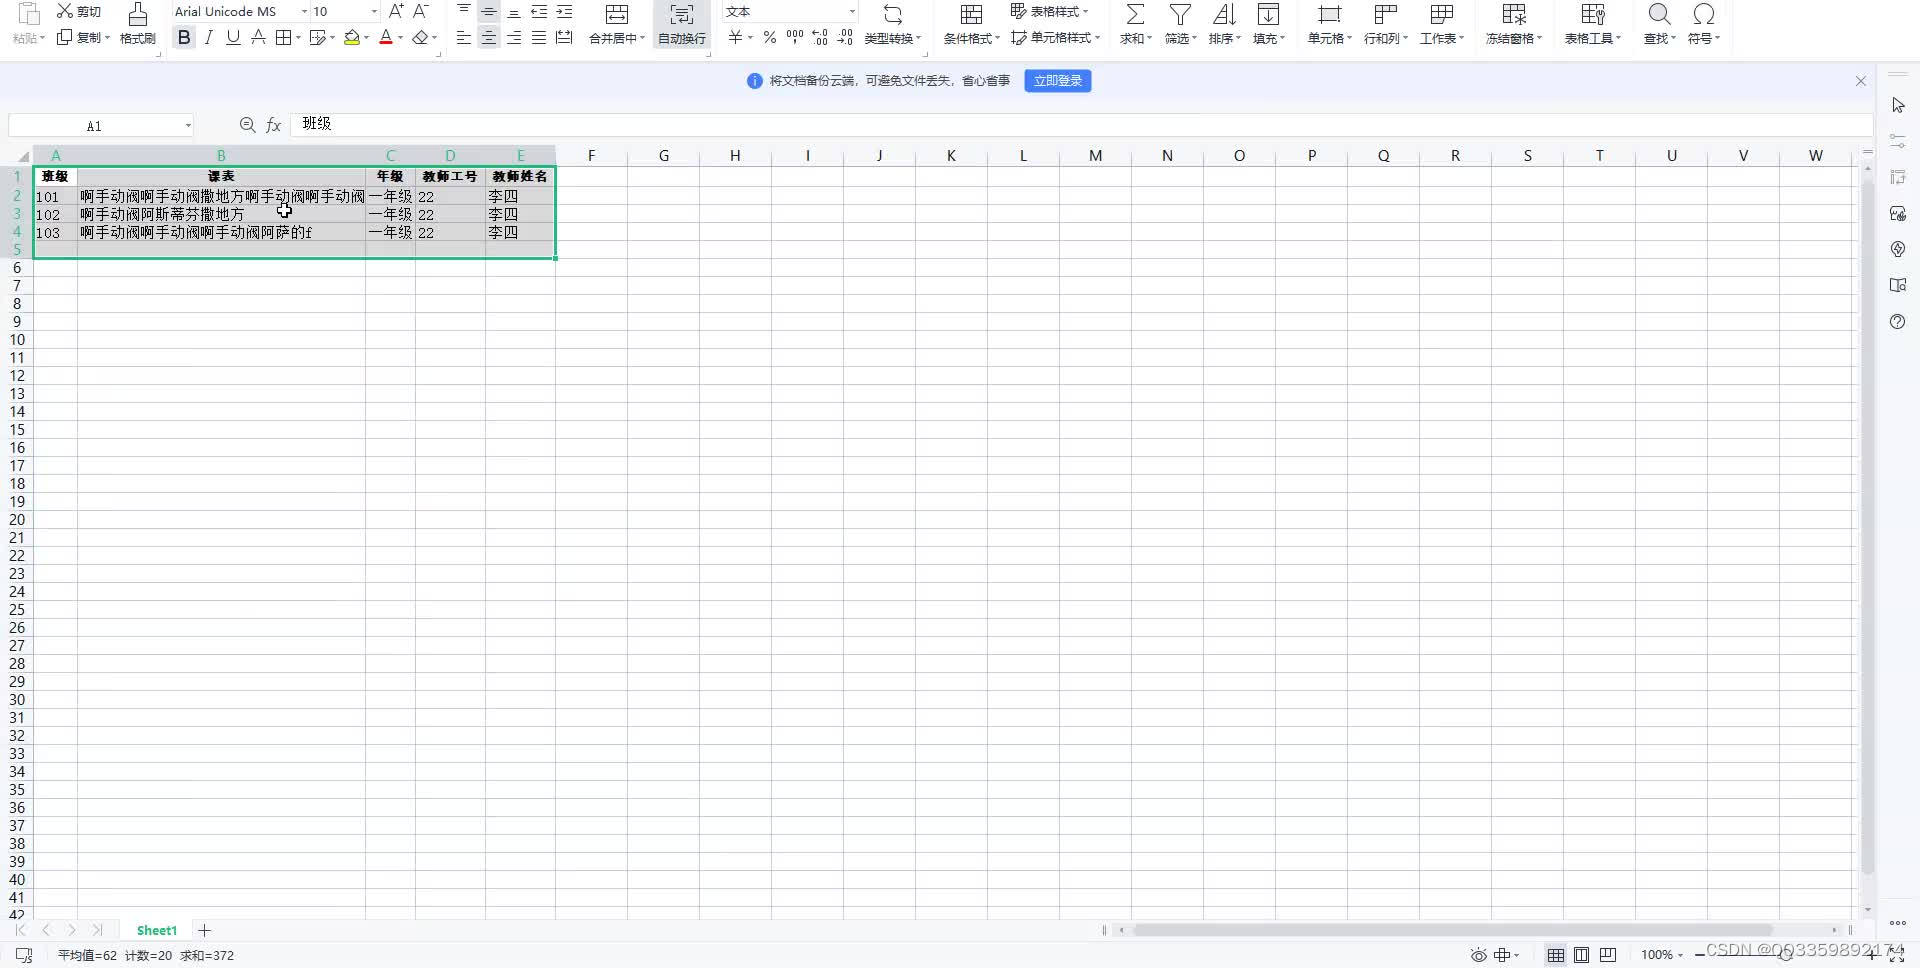The height and width of the screenshot is (968, 1920).
Task: Toggle Italic formatting
Action: click(208, 38)
